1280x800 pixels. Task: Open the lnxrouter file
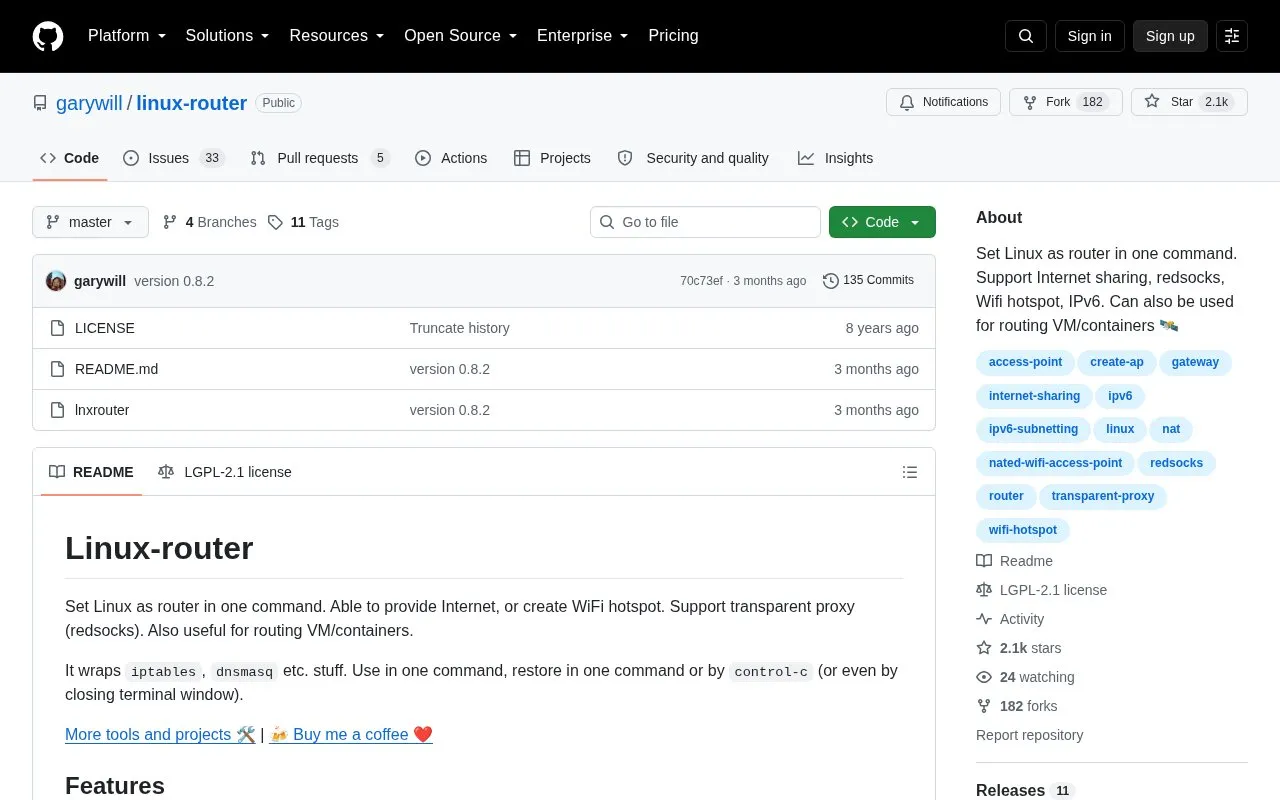click(x=102, y=410)
